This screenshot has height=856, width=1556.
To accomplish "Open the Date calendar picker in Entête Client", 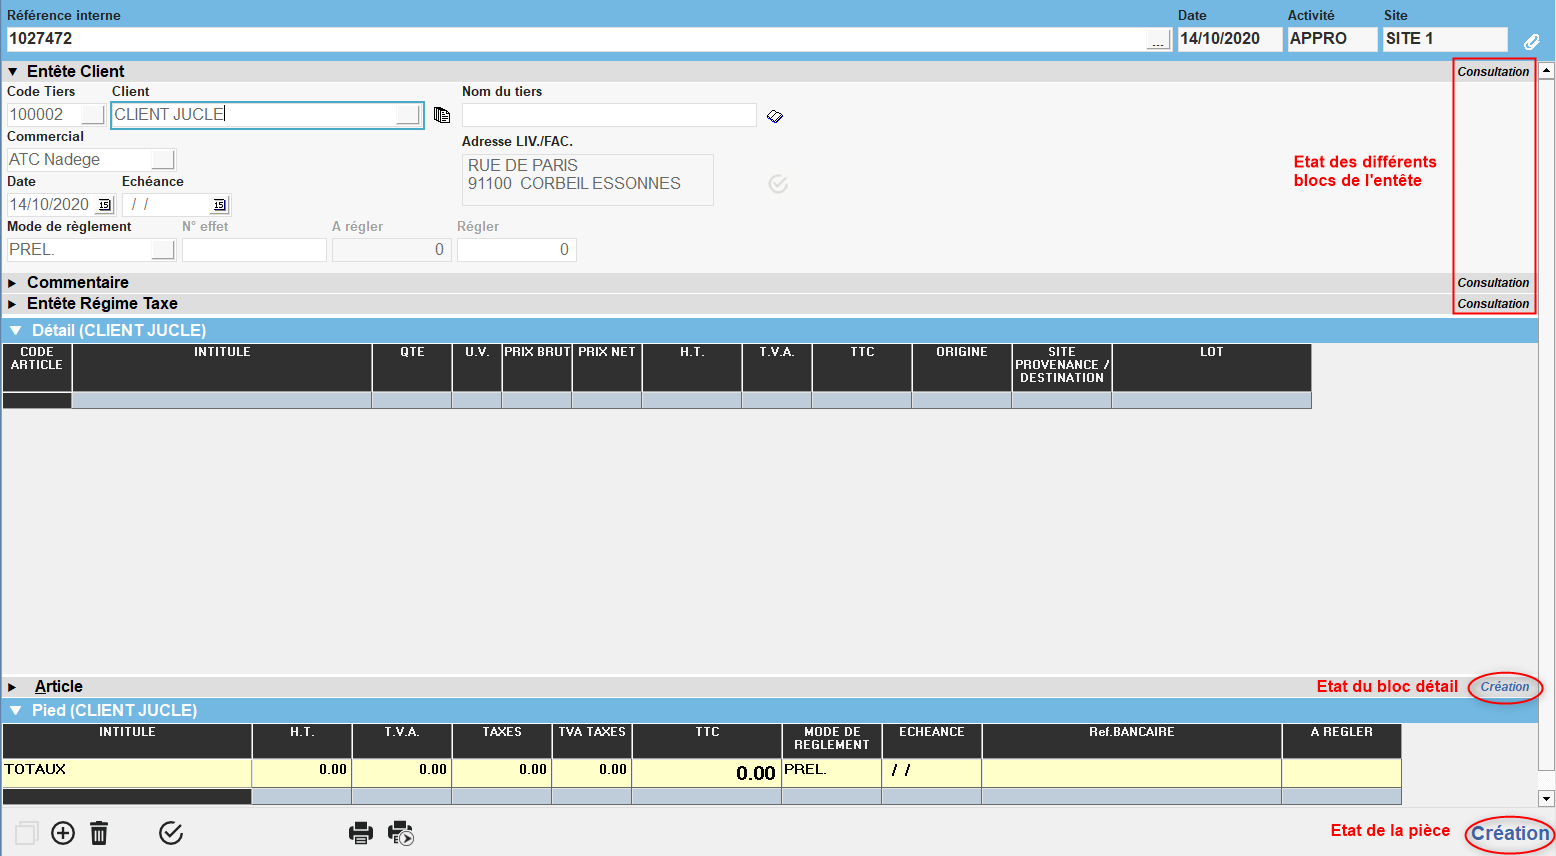I will tap(105, 205).
